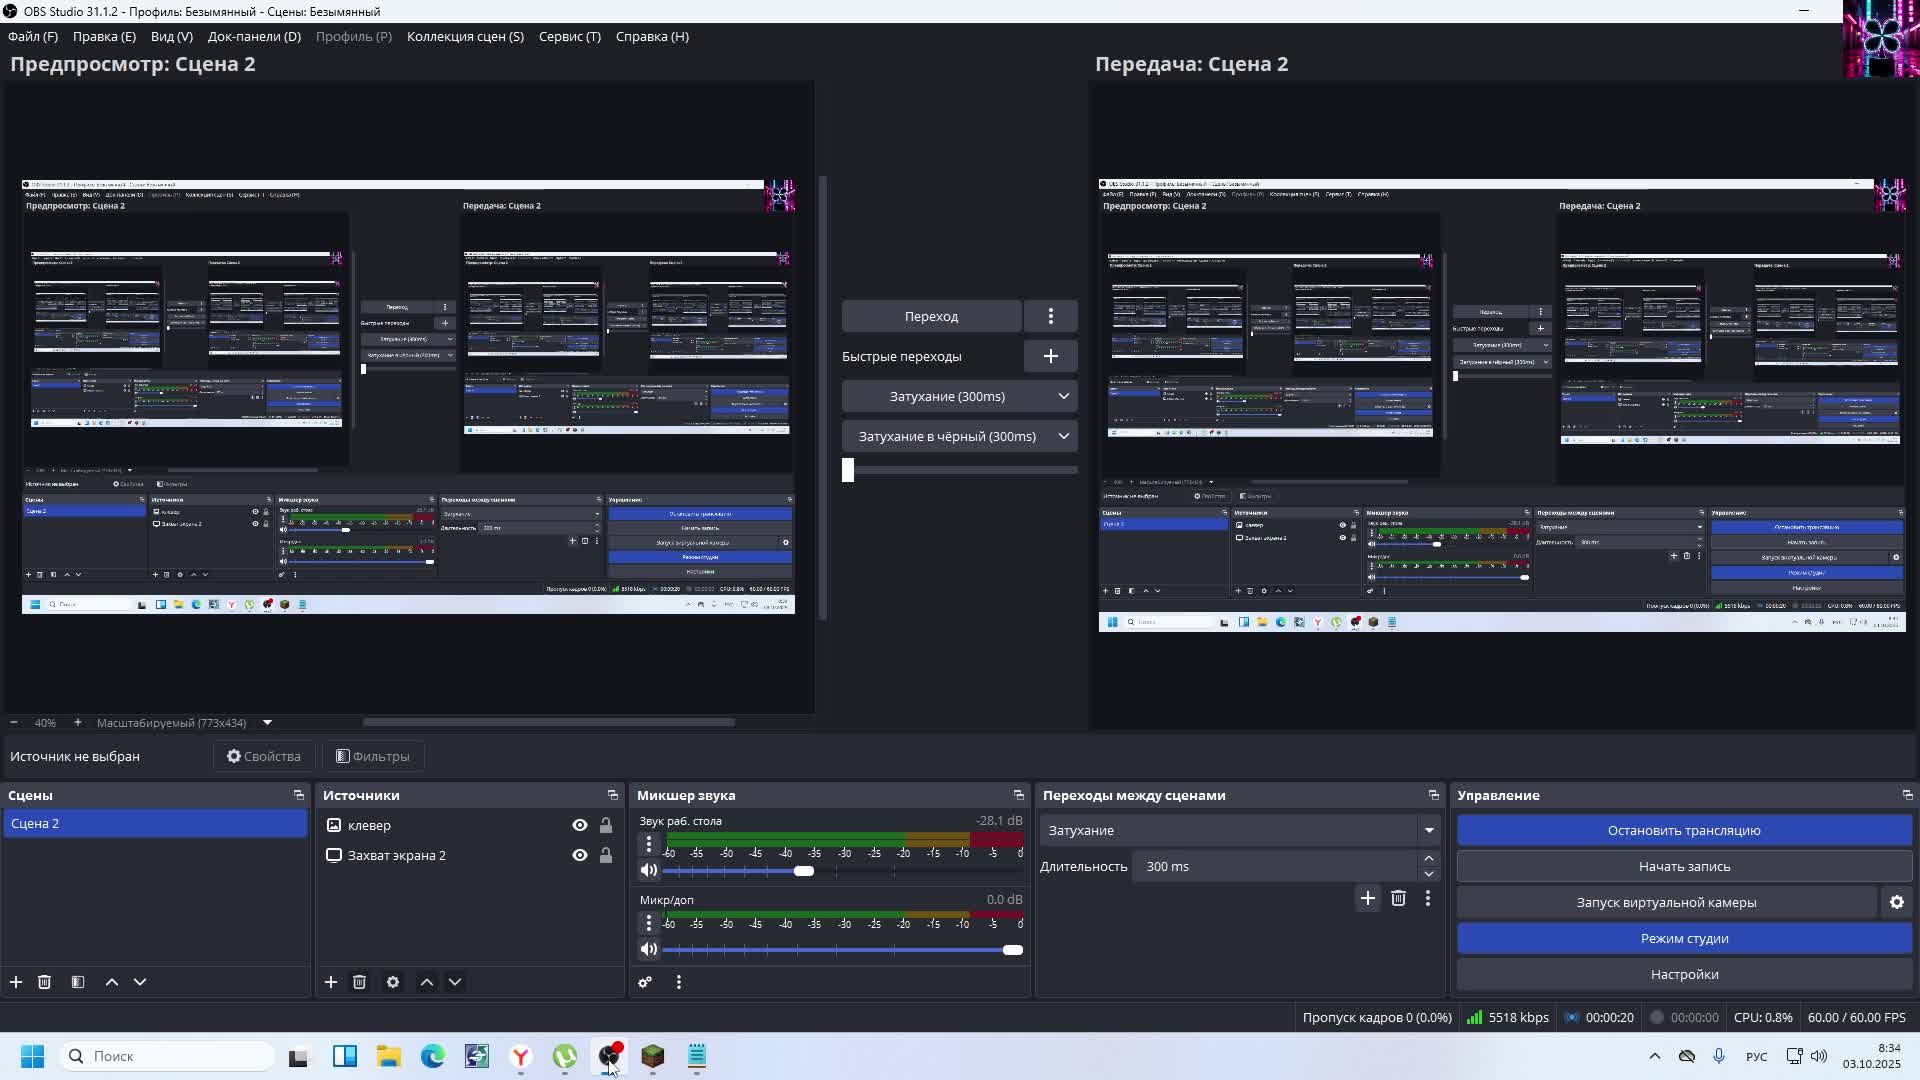Screen dimensions: 1920x1080
Task: Open virtual camera settings gear
Action: tap(1896, 902)
